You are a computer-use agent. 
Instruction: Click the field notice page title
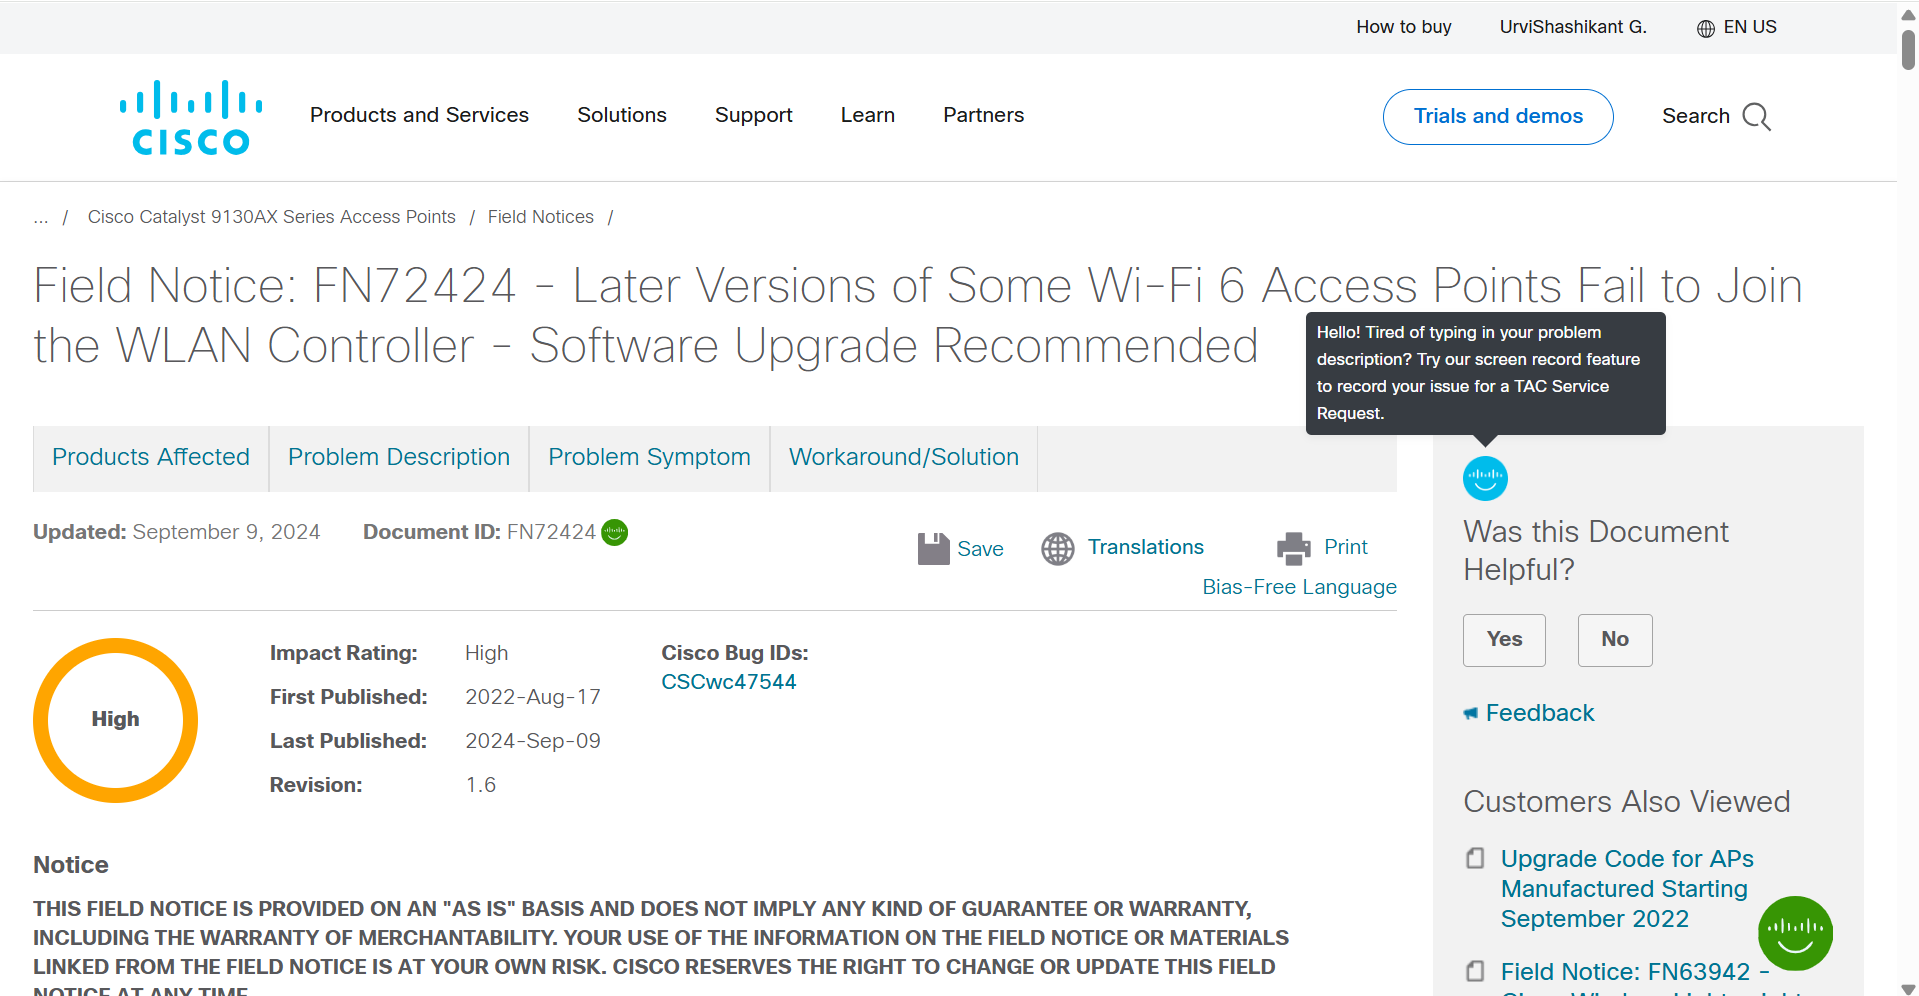coord(917,315)
